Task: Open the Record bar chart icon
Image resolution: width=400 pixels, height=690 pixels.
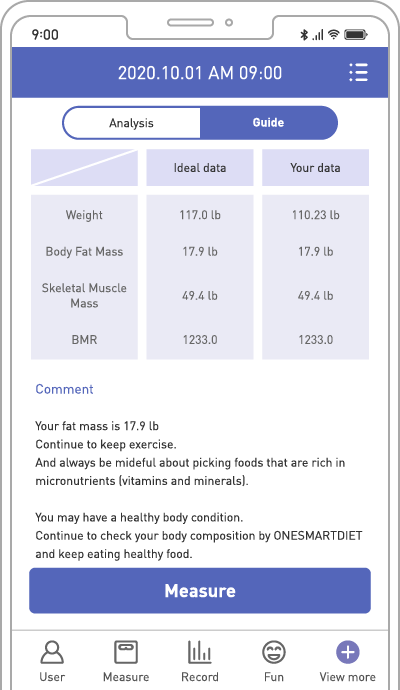Action: [200, 652]
